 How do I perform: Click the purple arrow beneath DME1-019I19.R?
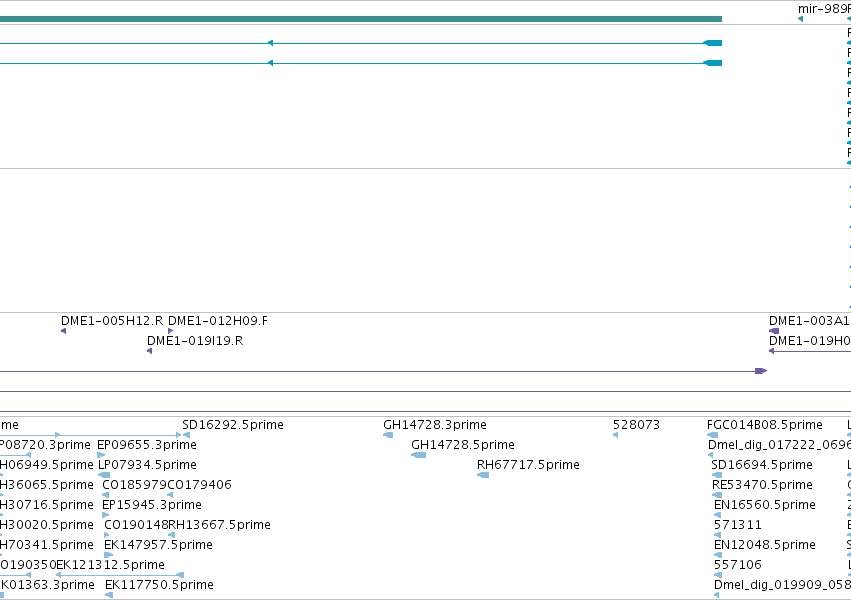(149, 351)
